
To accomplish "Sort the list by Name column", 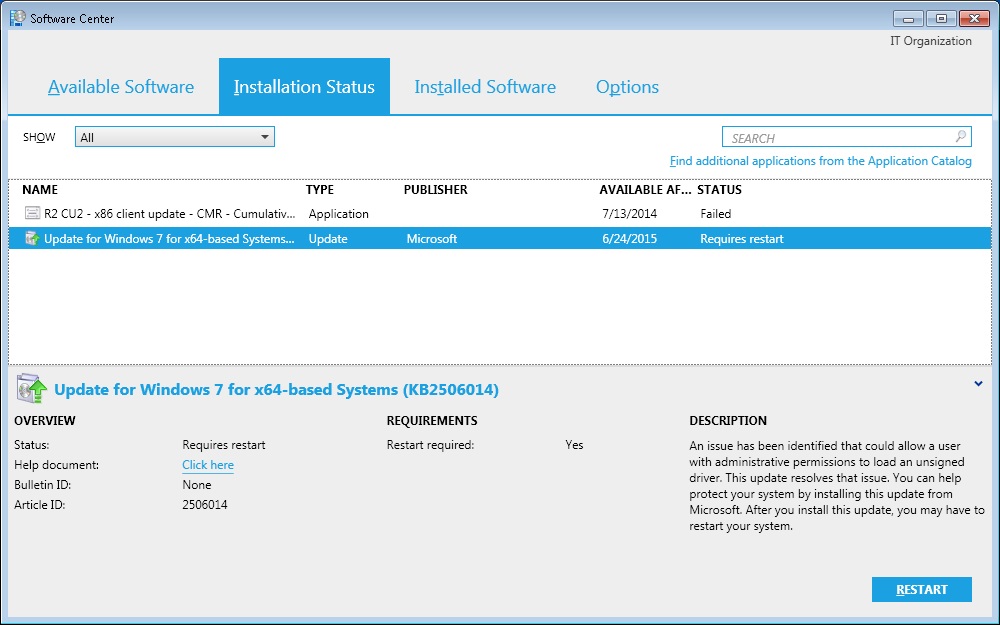I will (x=40, y=189).
